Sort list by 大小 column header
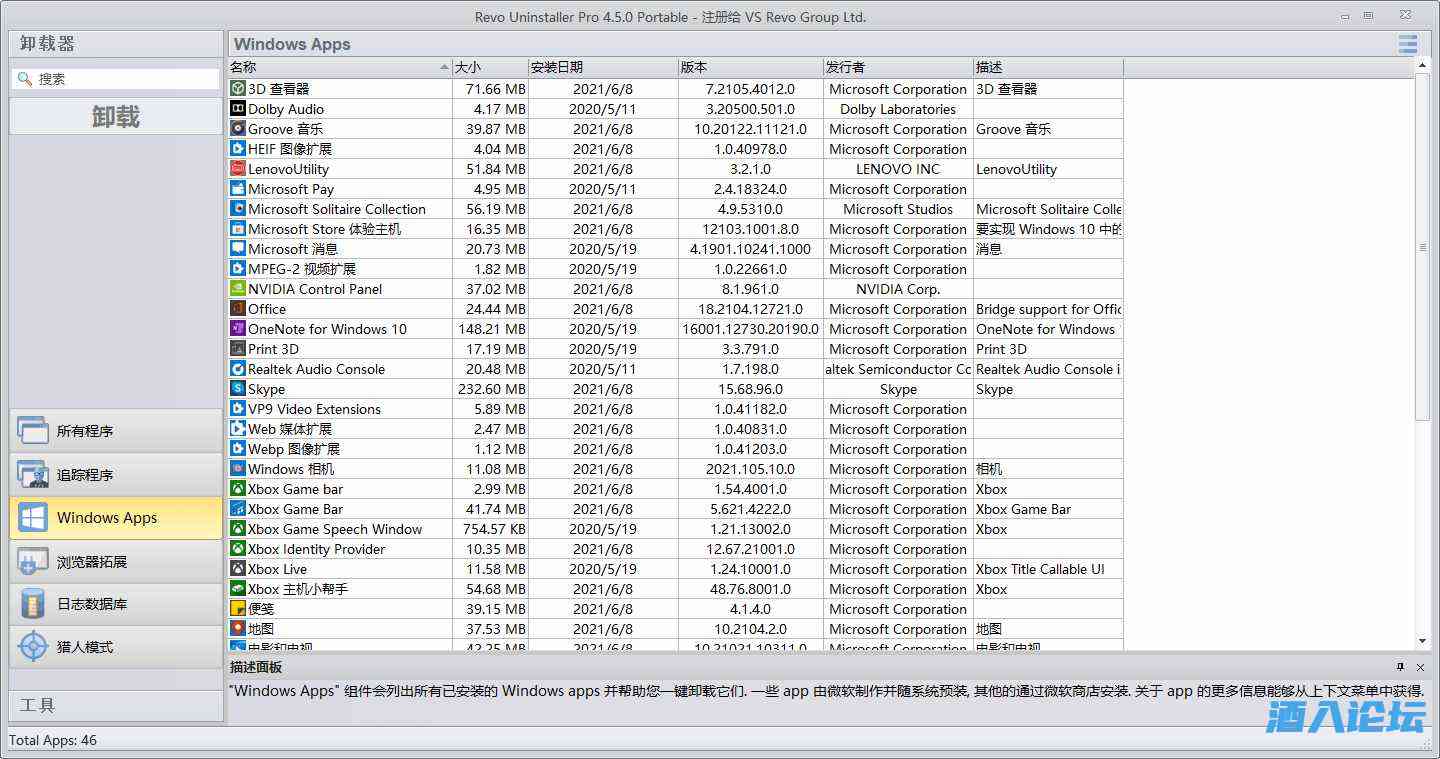1440x759 pixels. [x=490, y=67]
